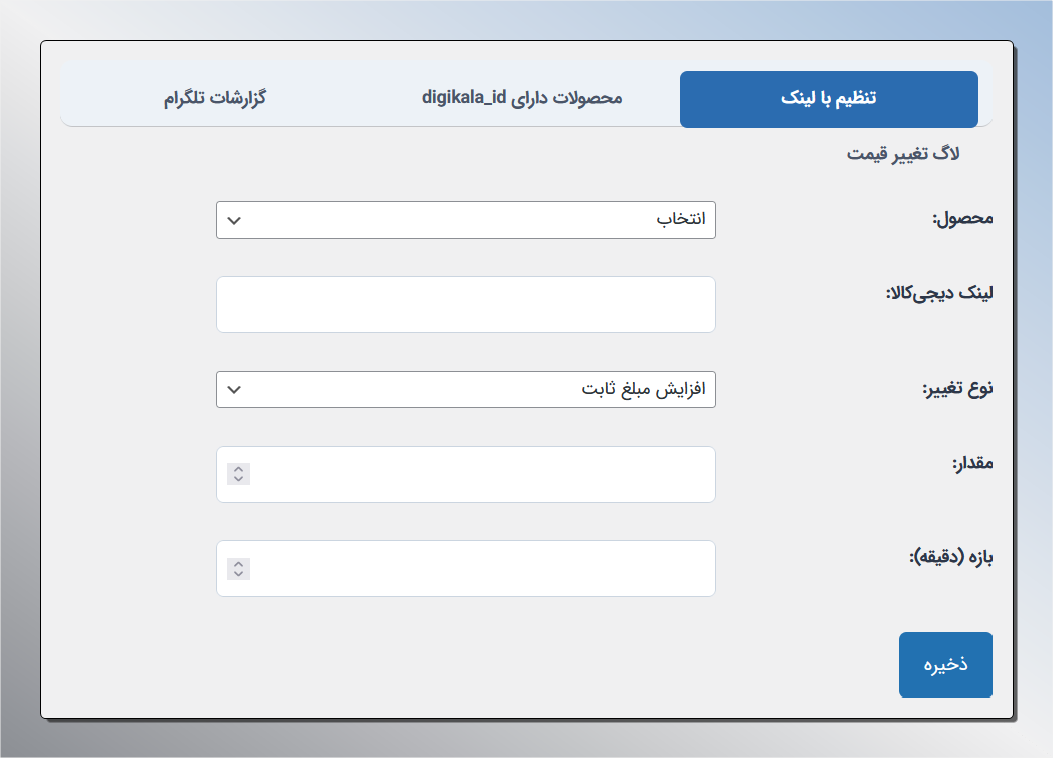The height and width of the screenshot is (758, 1053).
Task: Open the لاگ تغییر قیمت tab
Action: click(x=903, y=155)
